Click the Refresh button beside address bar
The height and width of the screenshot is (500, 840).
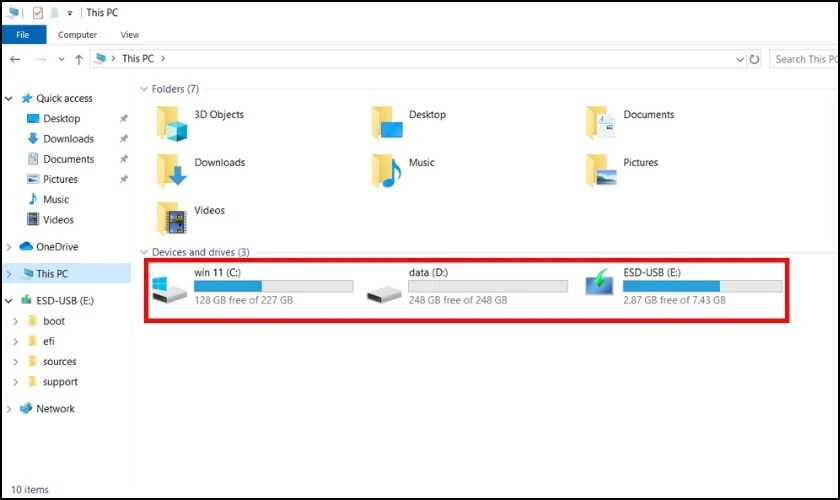(754, 59)
